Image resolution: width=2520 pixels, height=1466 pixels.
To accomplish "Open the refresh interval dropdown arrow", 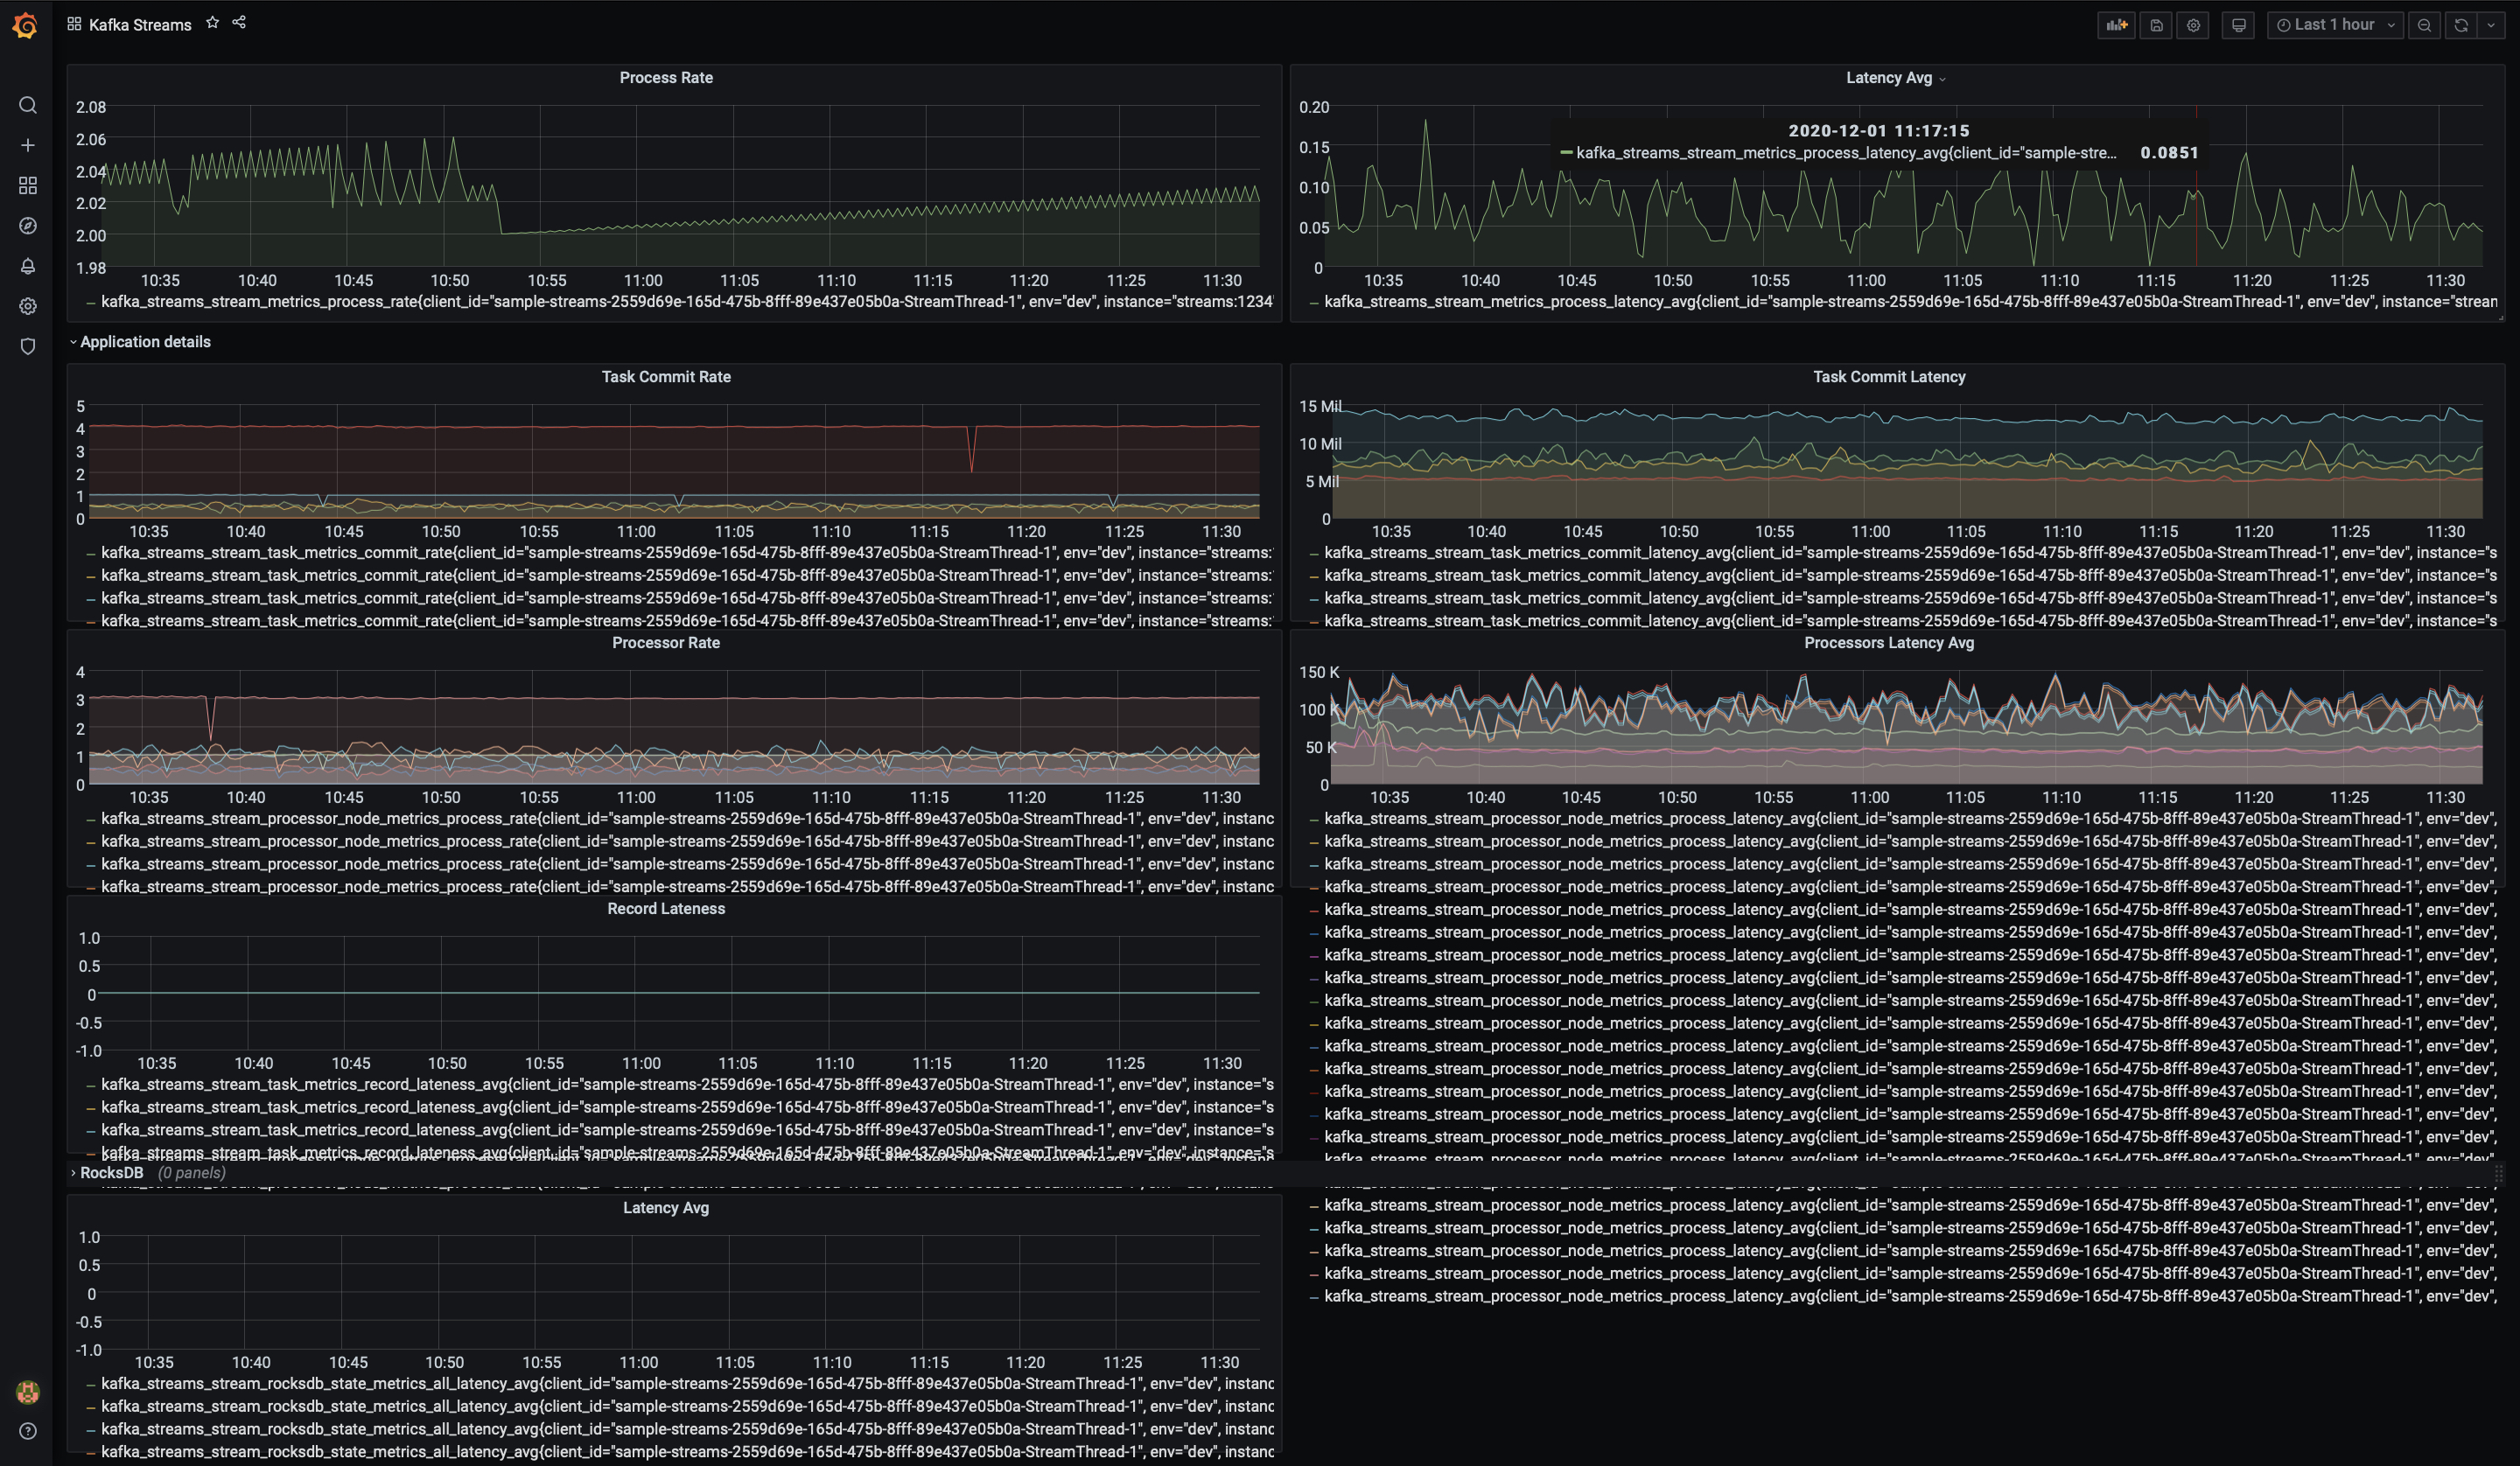I will [x=2491, y=25].
